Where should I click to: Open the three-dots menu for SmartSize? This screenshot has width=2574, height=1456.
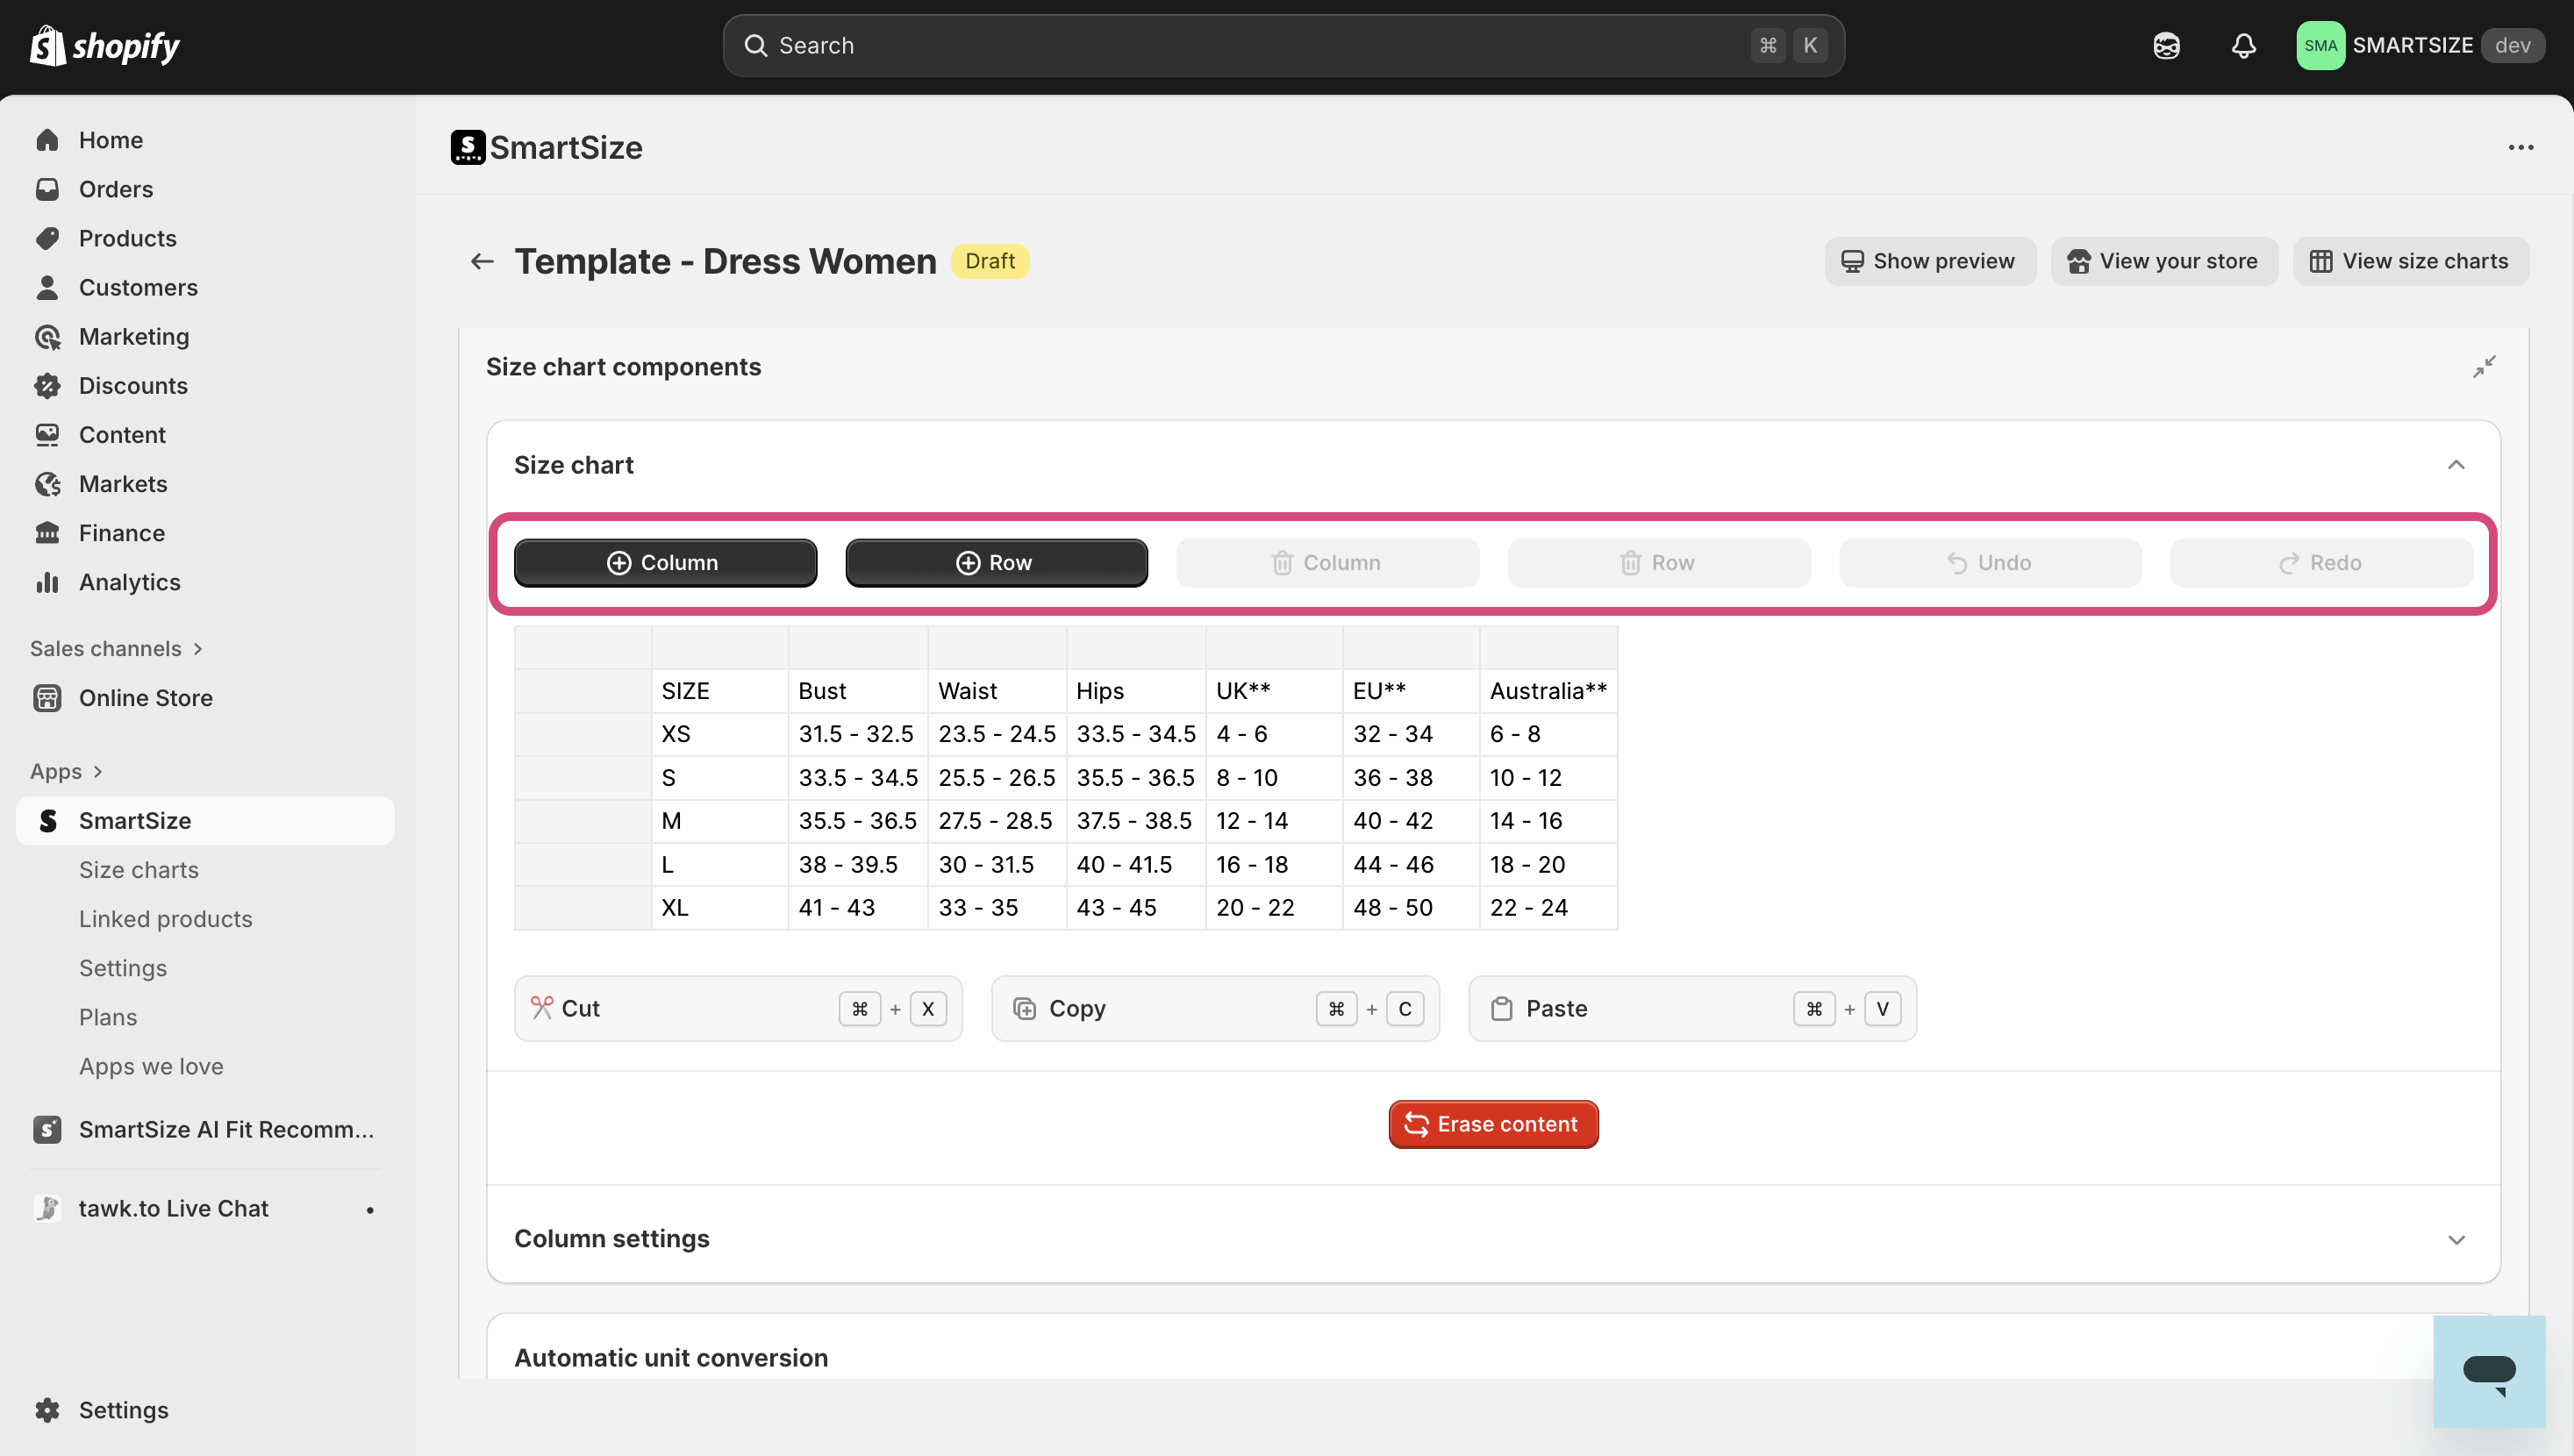2520,147
